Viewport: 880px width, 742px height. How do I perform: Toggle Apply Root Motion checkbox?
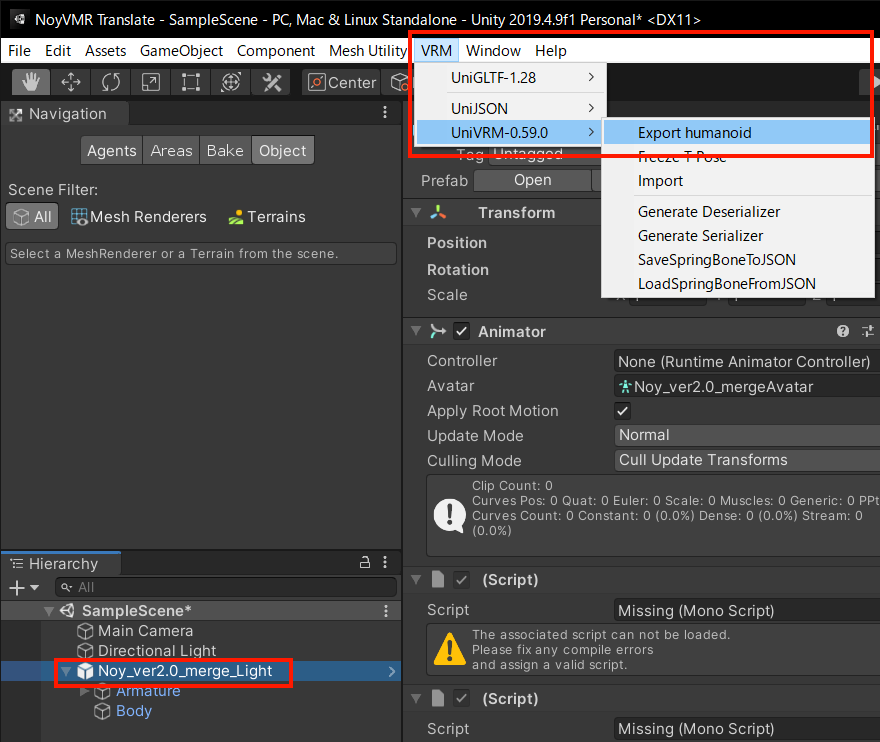coord(622,411)
